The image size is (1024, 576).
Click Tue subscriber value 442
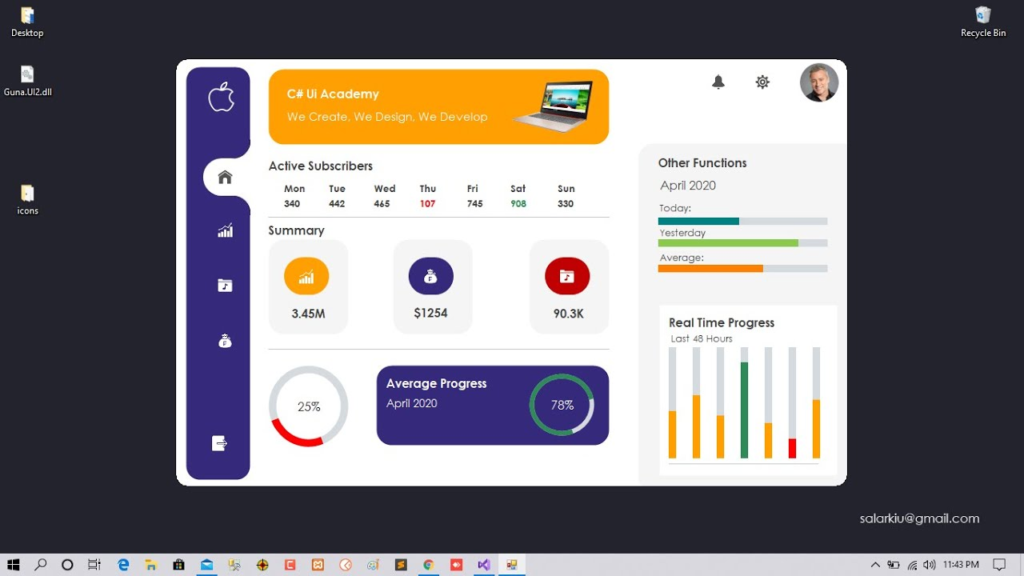pos(337,204)
